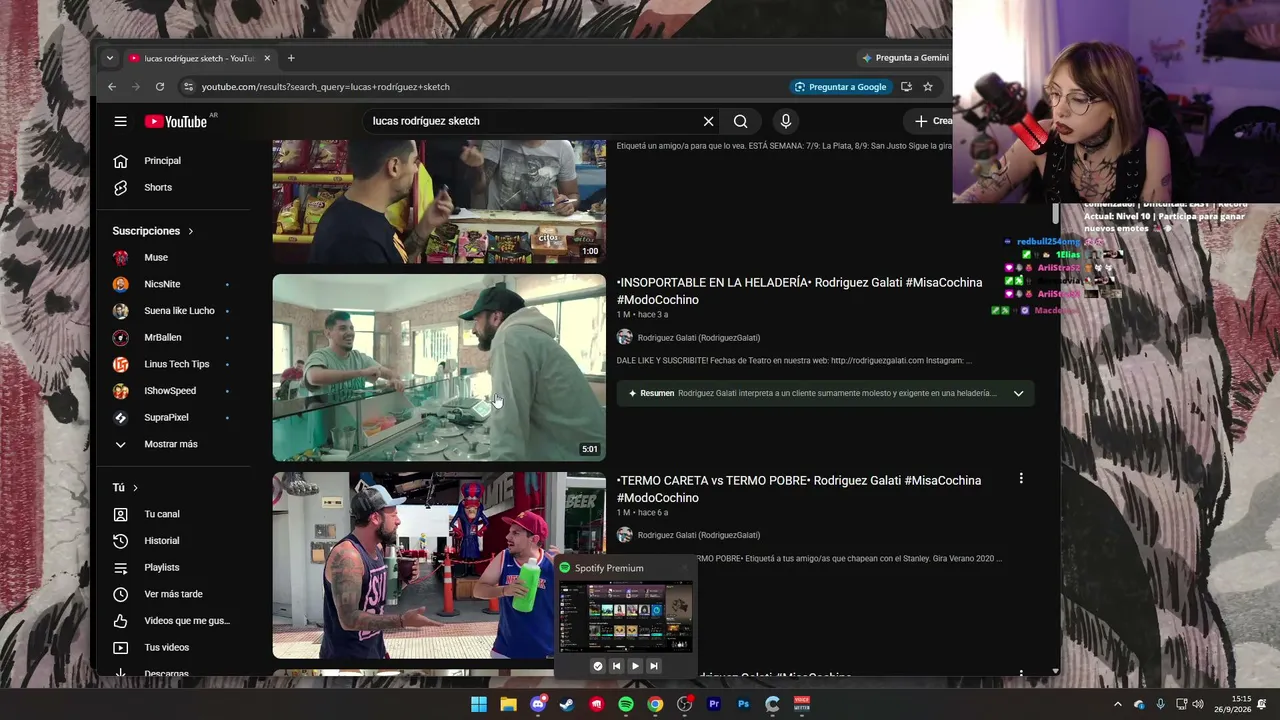
Task: Open the INSOPORTABLE EN LA HELADERÍA thumbnail
Action: (439, 367)
